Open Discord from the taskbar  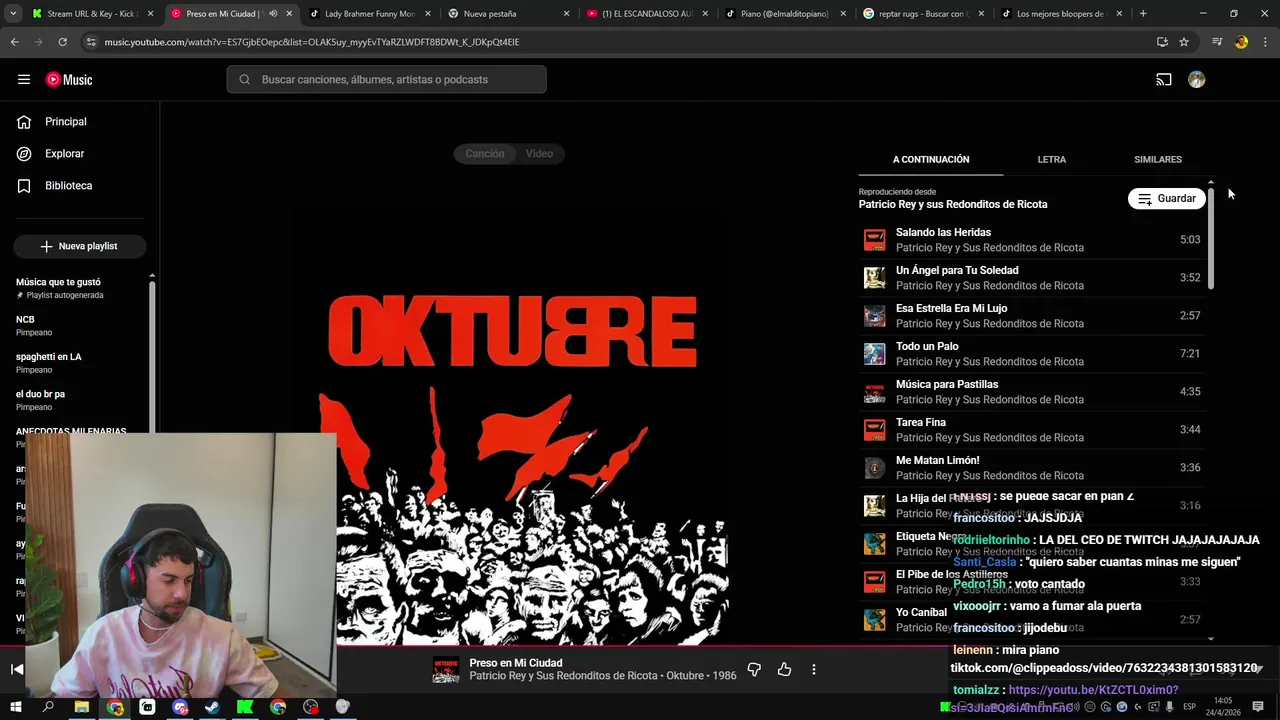[x=180, y=707]
